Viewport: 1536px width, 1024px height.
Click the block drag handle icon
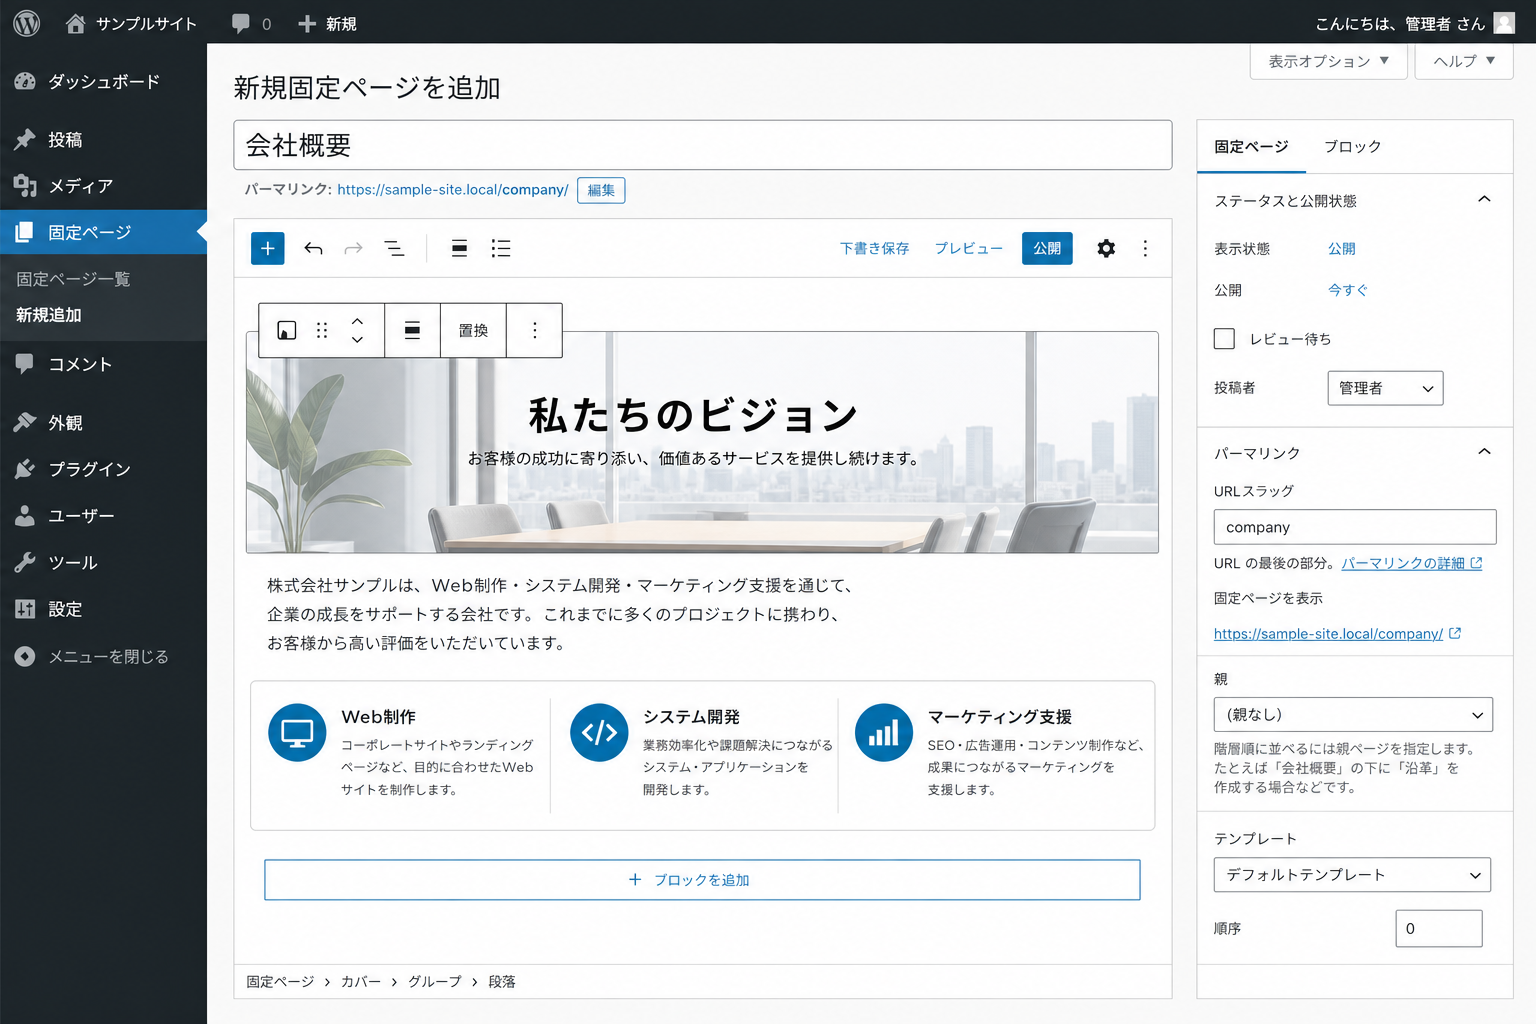(322, 330)
